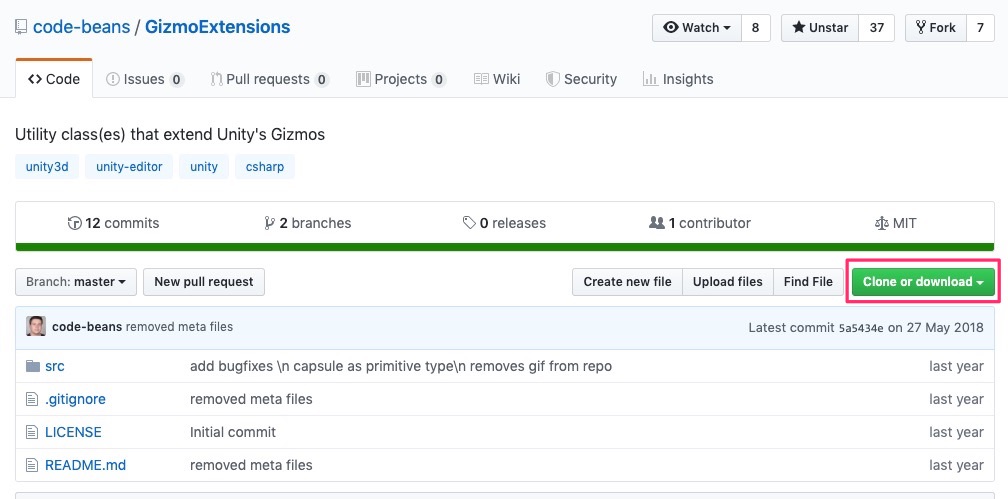
Task: Open the .gitignore file
Action: 75,399
